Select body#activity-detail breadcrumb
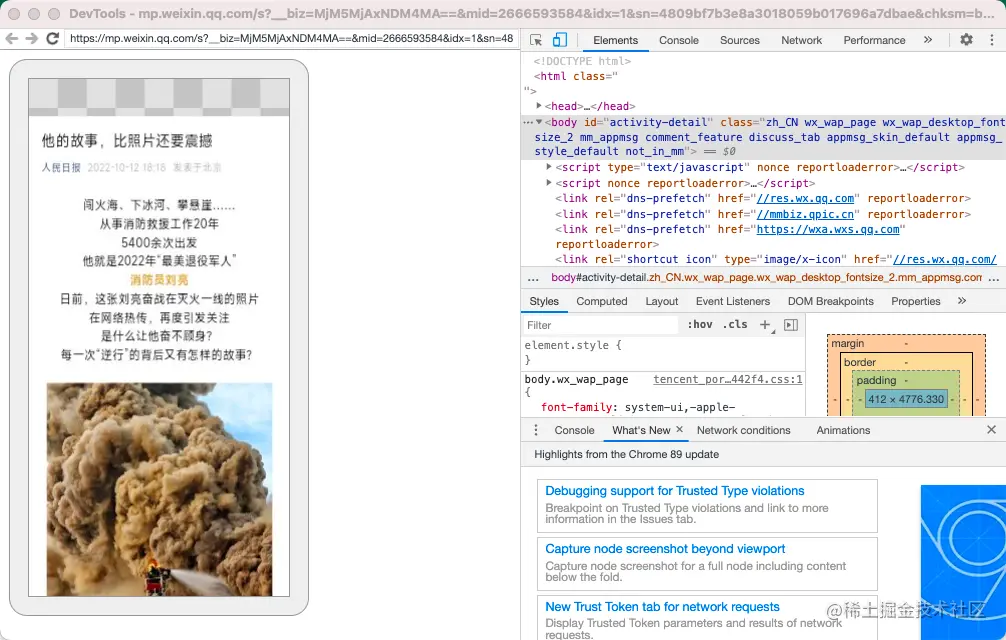 [x=766, y=278]
